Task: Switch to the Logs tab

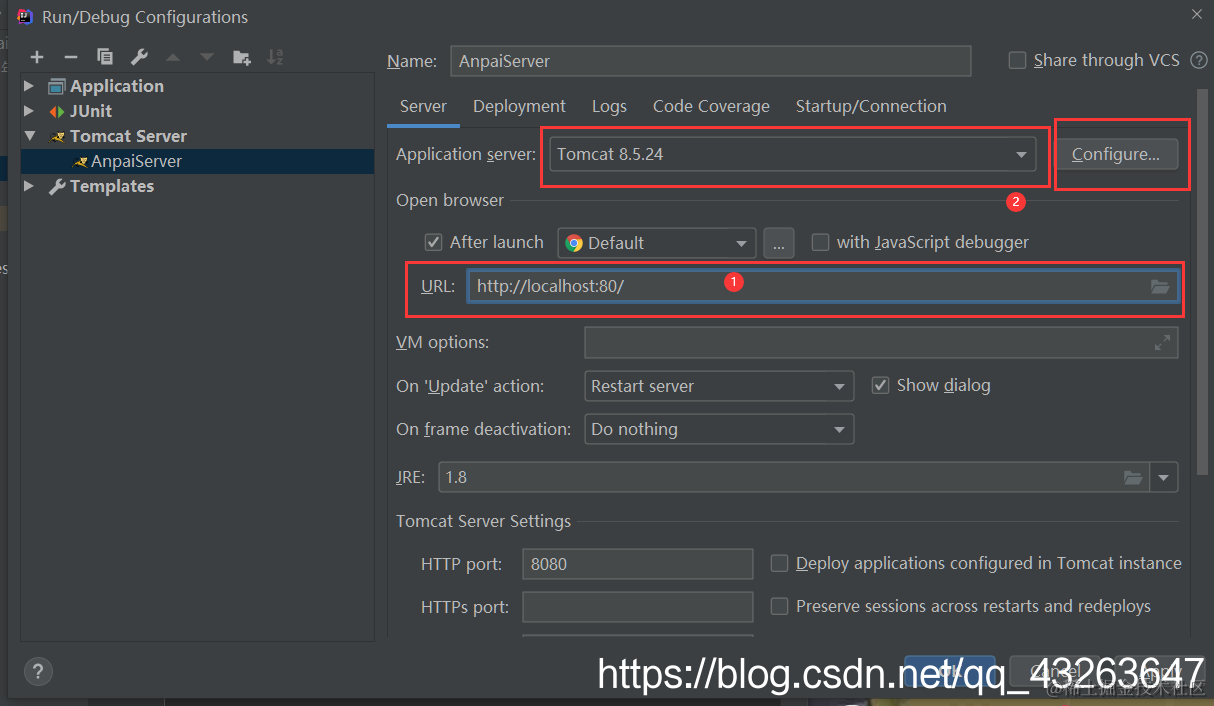Action: click(x=609, y=106)
